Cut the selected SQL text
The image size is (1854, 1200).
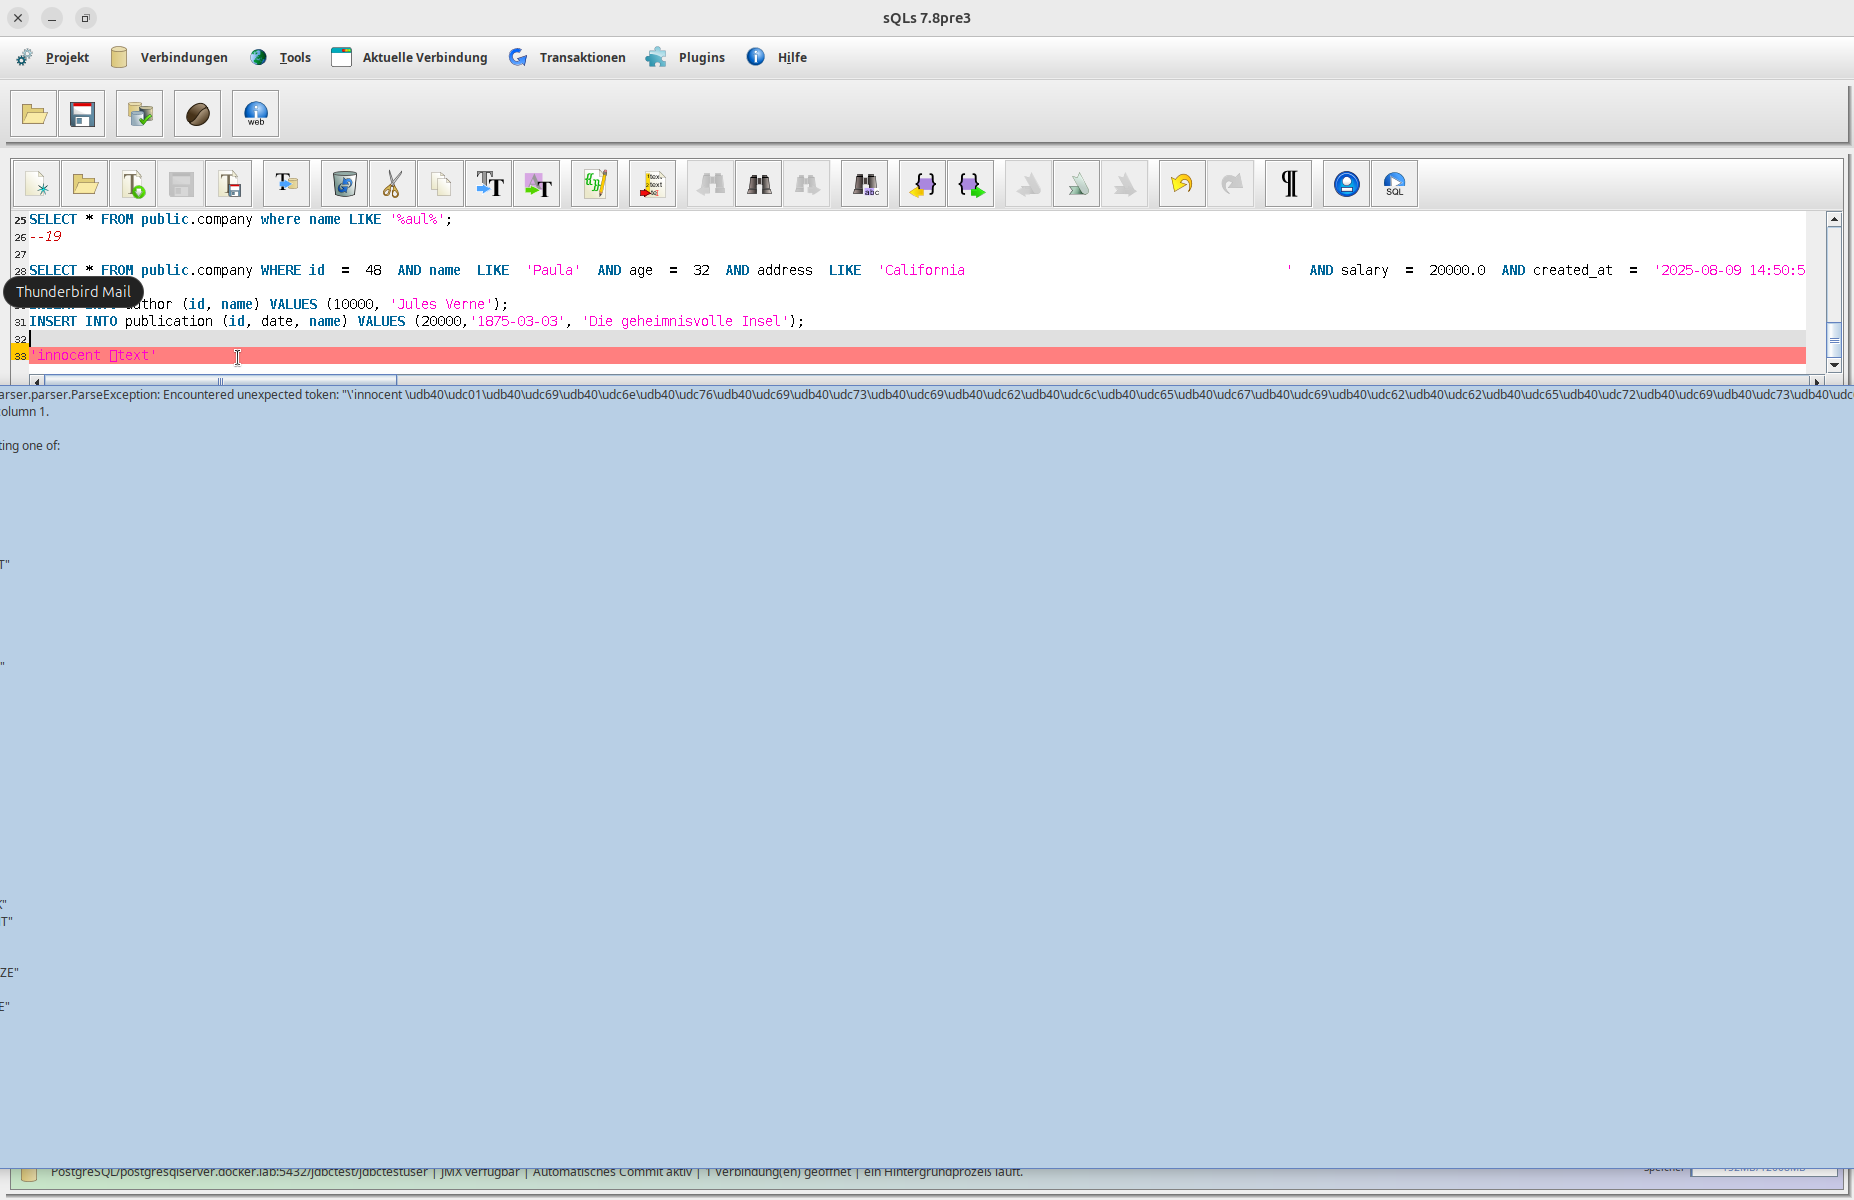point(391,183)
